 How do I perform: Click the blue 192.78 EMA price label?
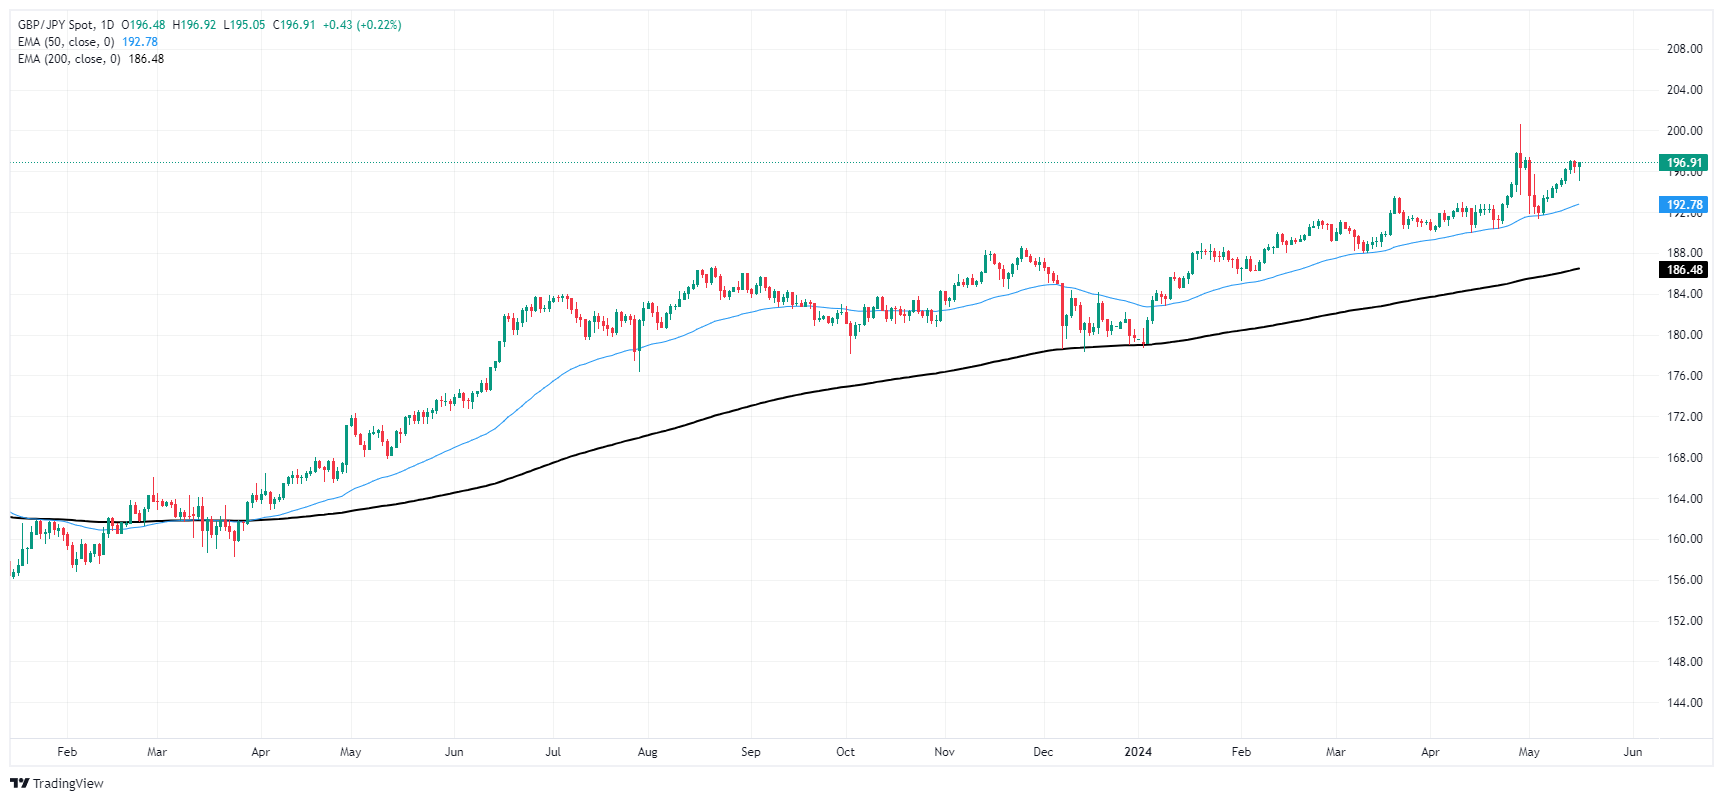(x=1683, y=205)
